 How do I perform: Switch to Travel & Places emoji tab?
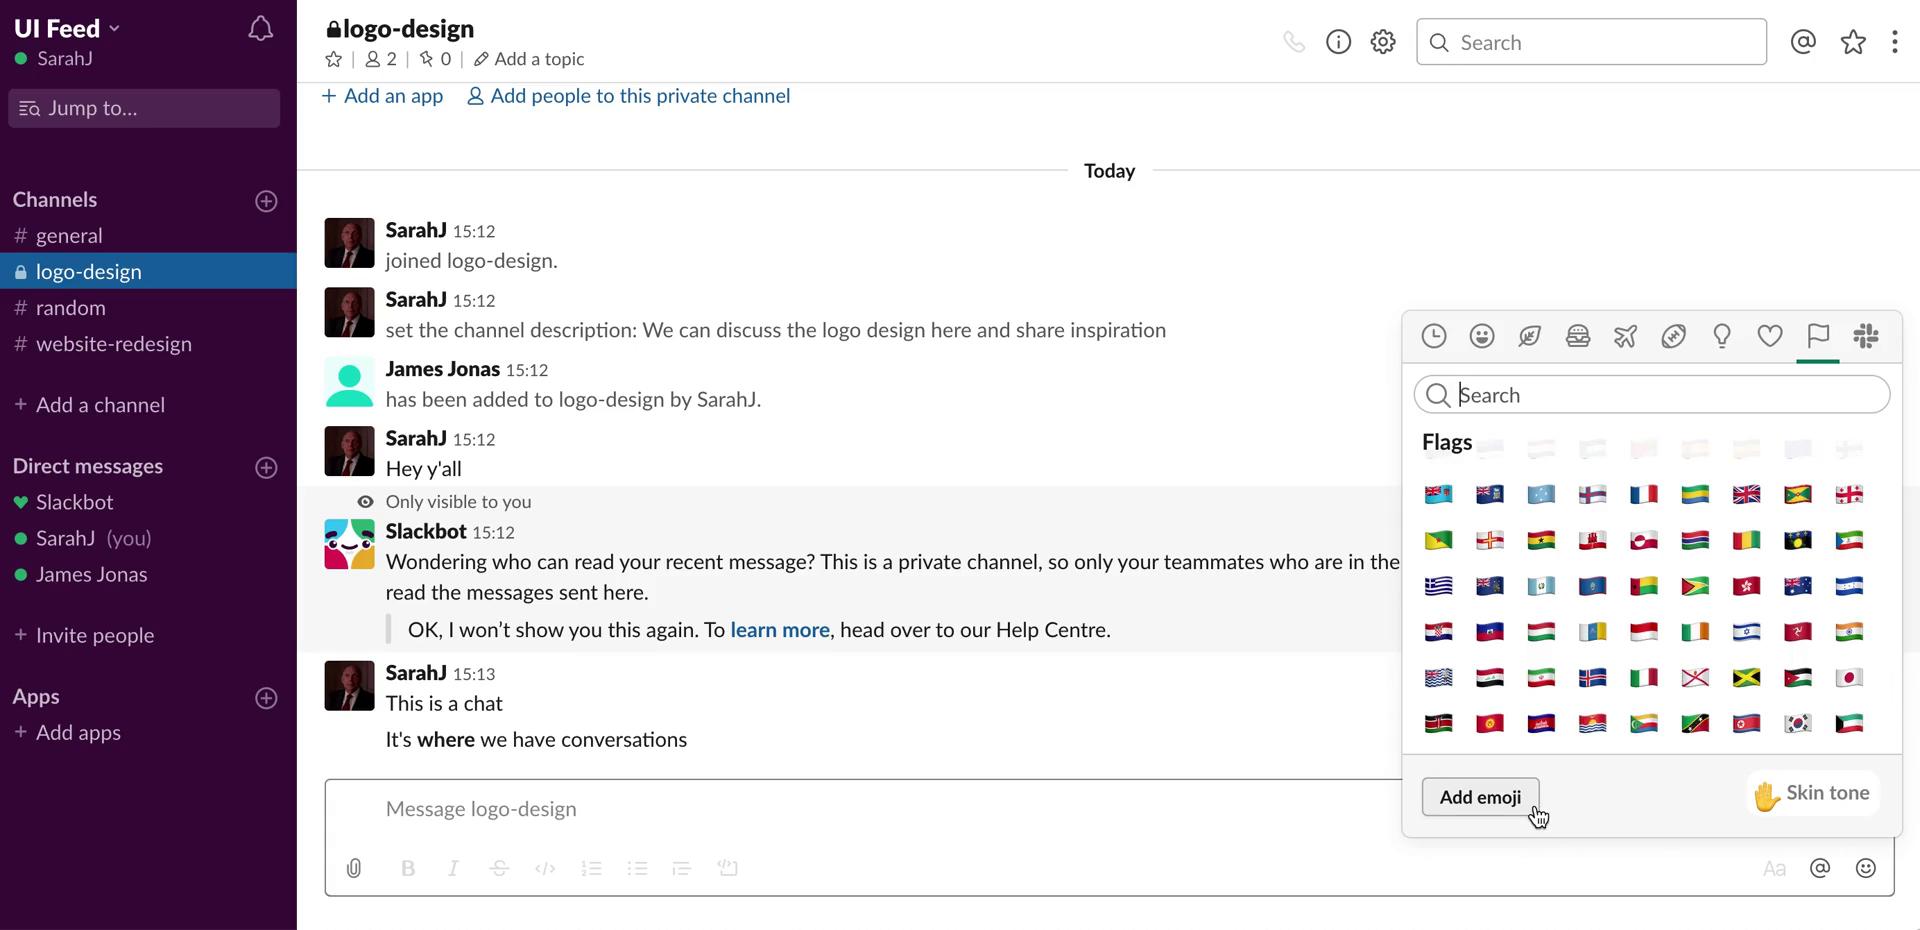coord(1626,337)
